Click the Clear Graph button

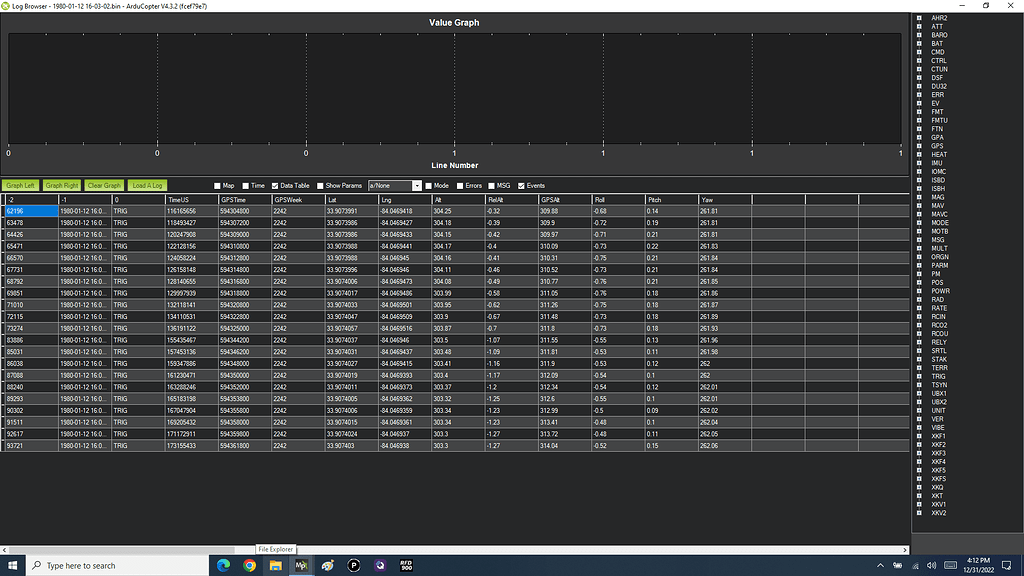pyautogui.click(x=103, y=185)
